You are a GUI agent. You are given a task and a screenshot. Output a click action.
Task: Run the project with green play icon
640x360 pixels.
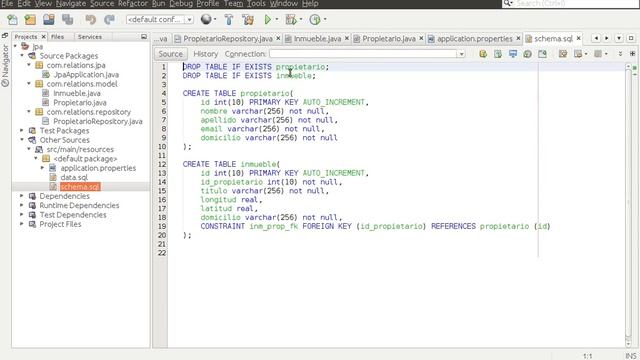(x=268, y=19)
